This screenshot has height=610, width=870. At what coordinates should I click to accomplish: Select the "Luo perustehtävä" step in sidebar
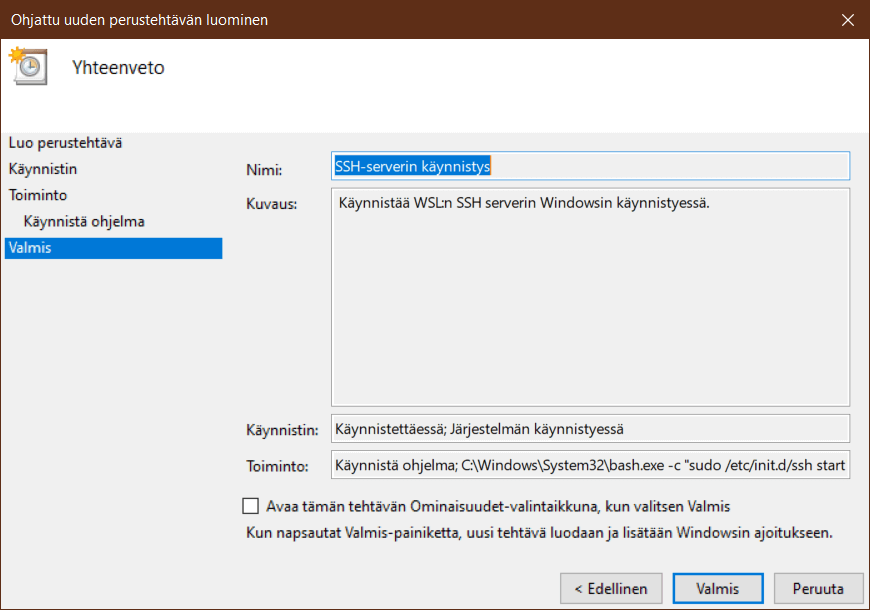(65, 143)
